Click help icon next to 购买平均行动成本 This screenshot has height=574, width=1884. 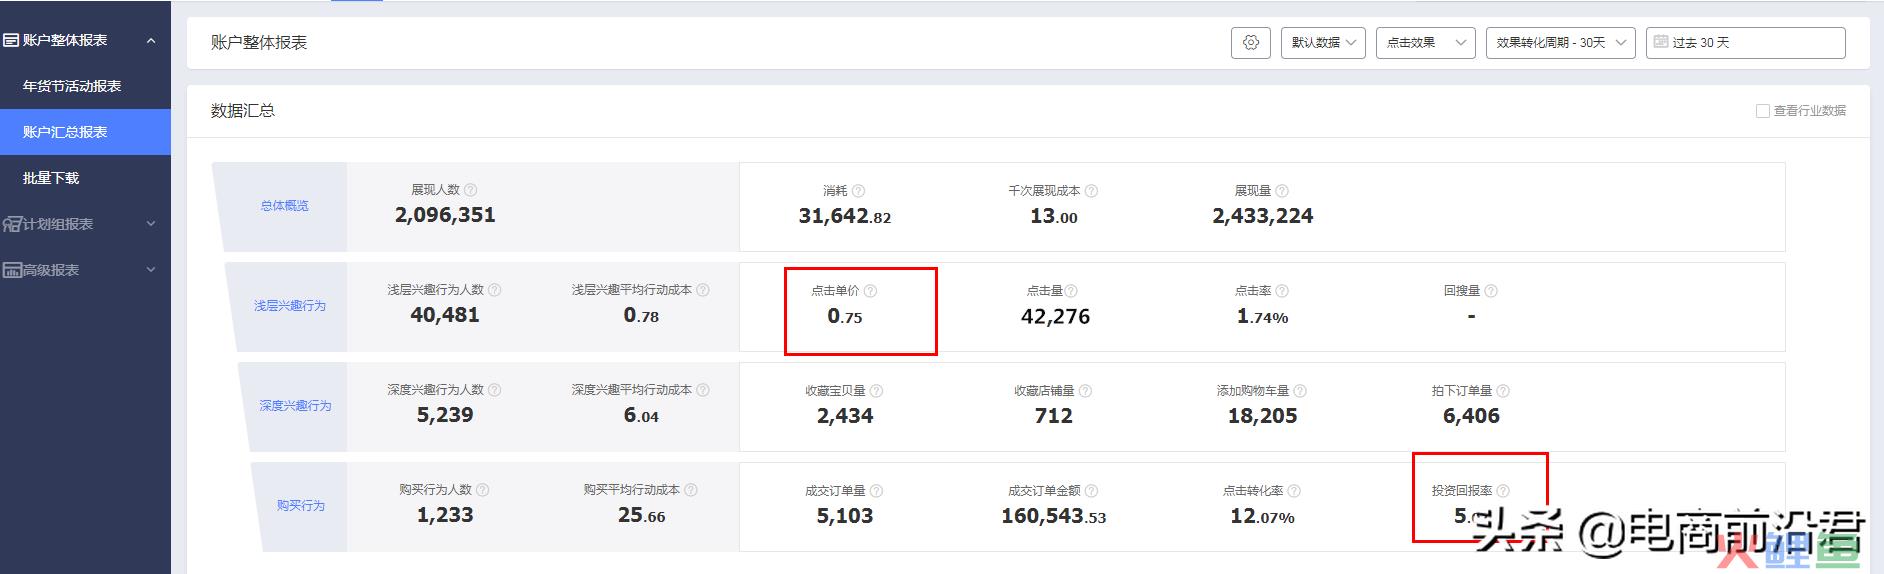[691, 490]
